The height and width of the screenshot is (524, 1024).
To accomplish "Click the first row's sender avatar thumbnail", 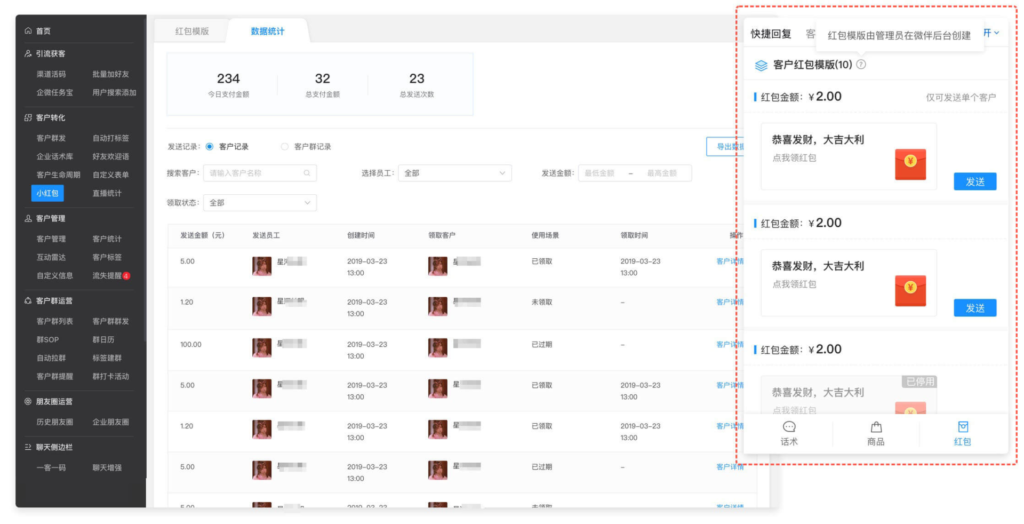I will [262, 265].
